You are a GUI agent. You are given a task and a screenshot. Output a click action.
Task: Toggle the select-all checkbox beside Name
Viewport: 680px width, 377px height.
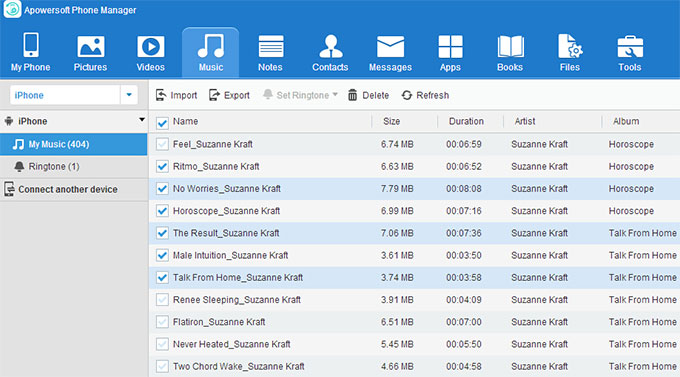[x=162, y=123]
